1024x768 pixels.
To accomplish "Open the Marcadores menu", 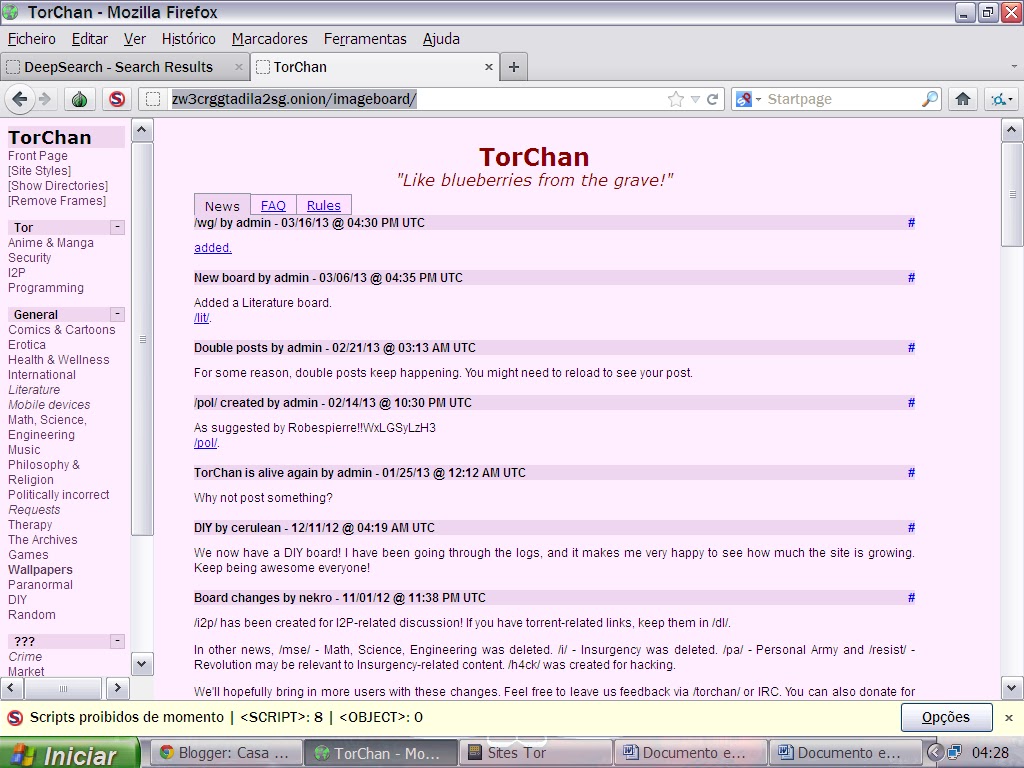I will (269, 39).
